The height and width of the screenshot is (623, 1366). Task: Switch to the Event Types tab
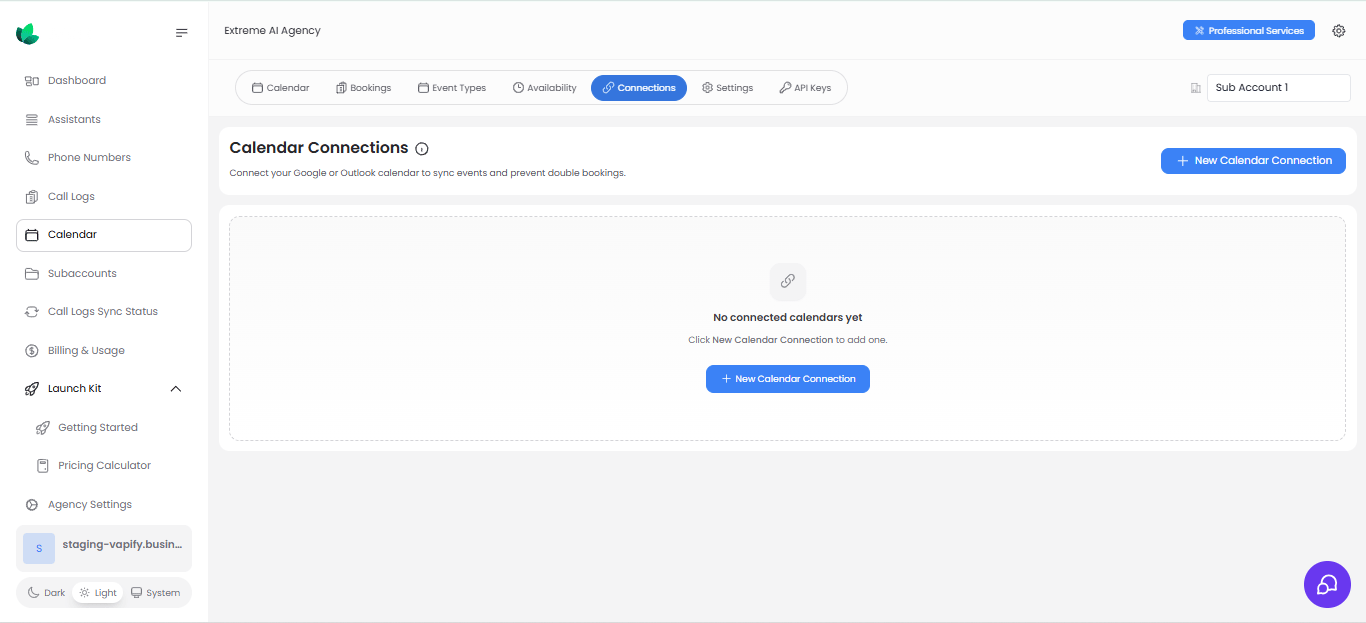point(452,88)
